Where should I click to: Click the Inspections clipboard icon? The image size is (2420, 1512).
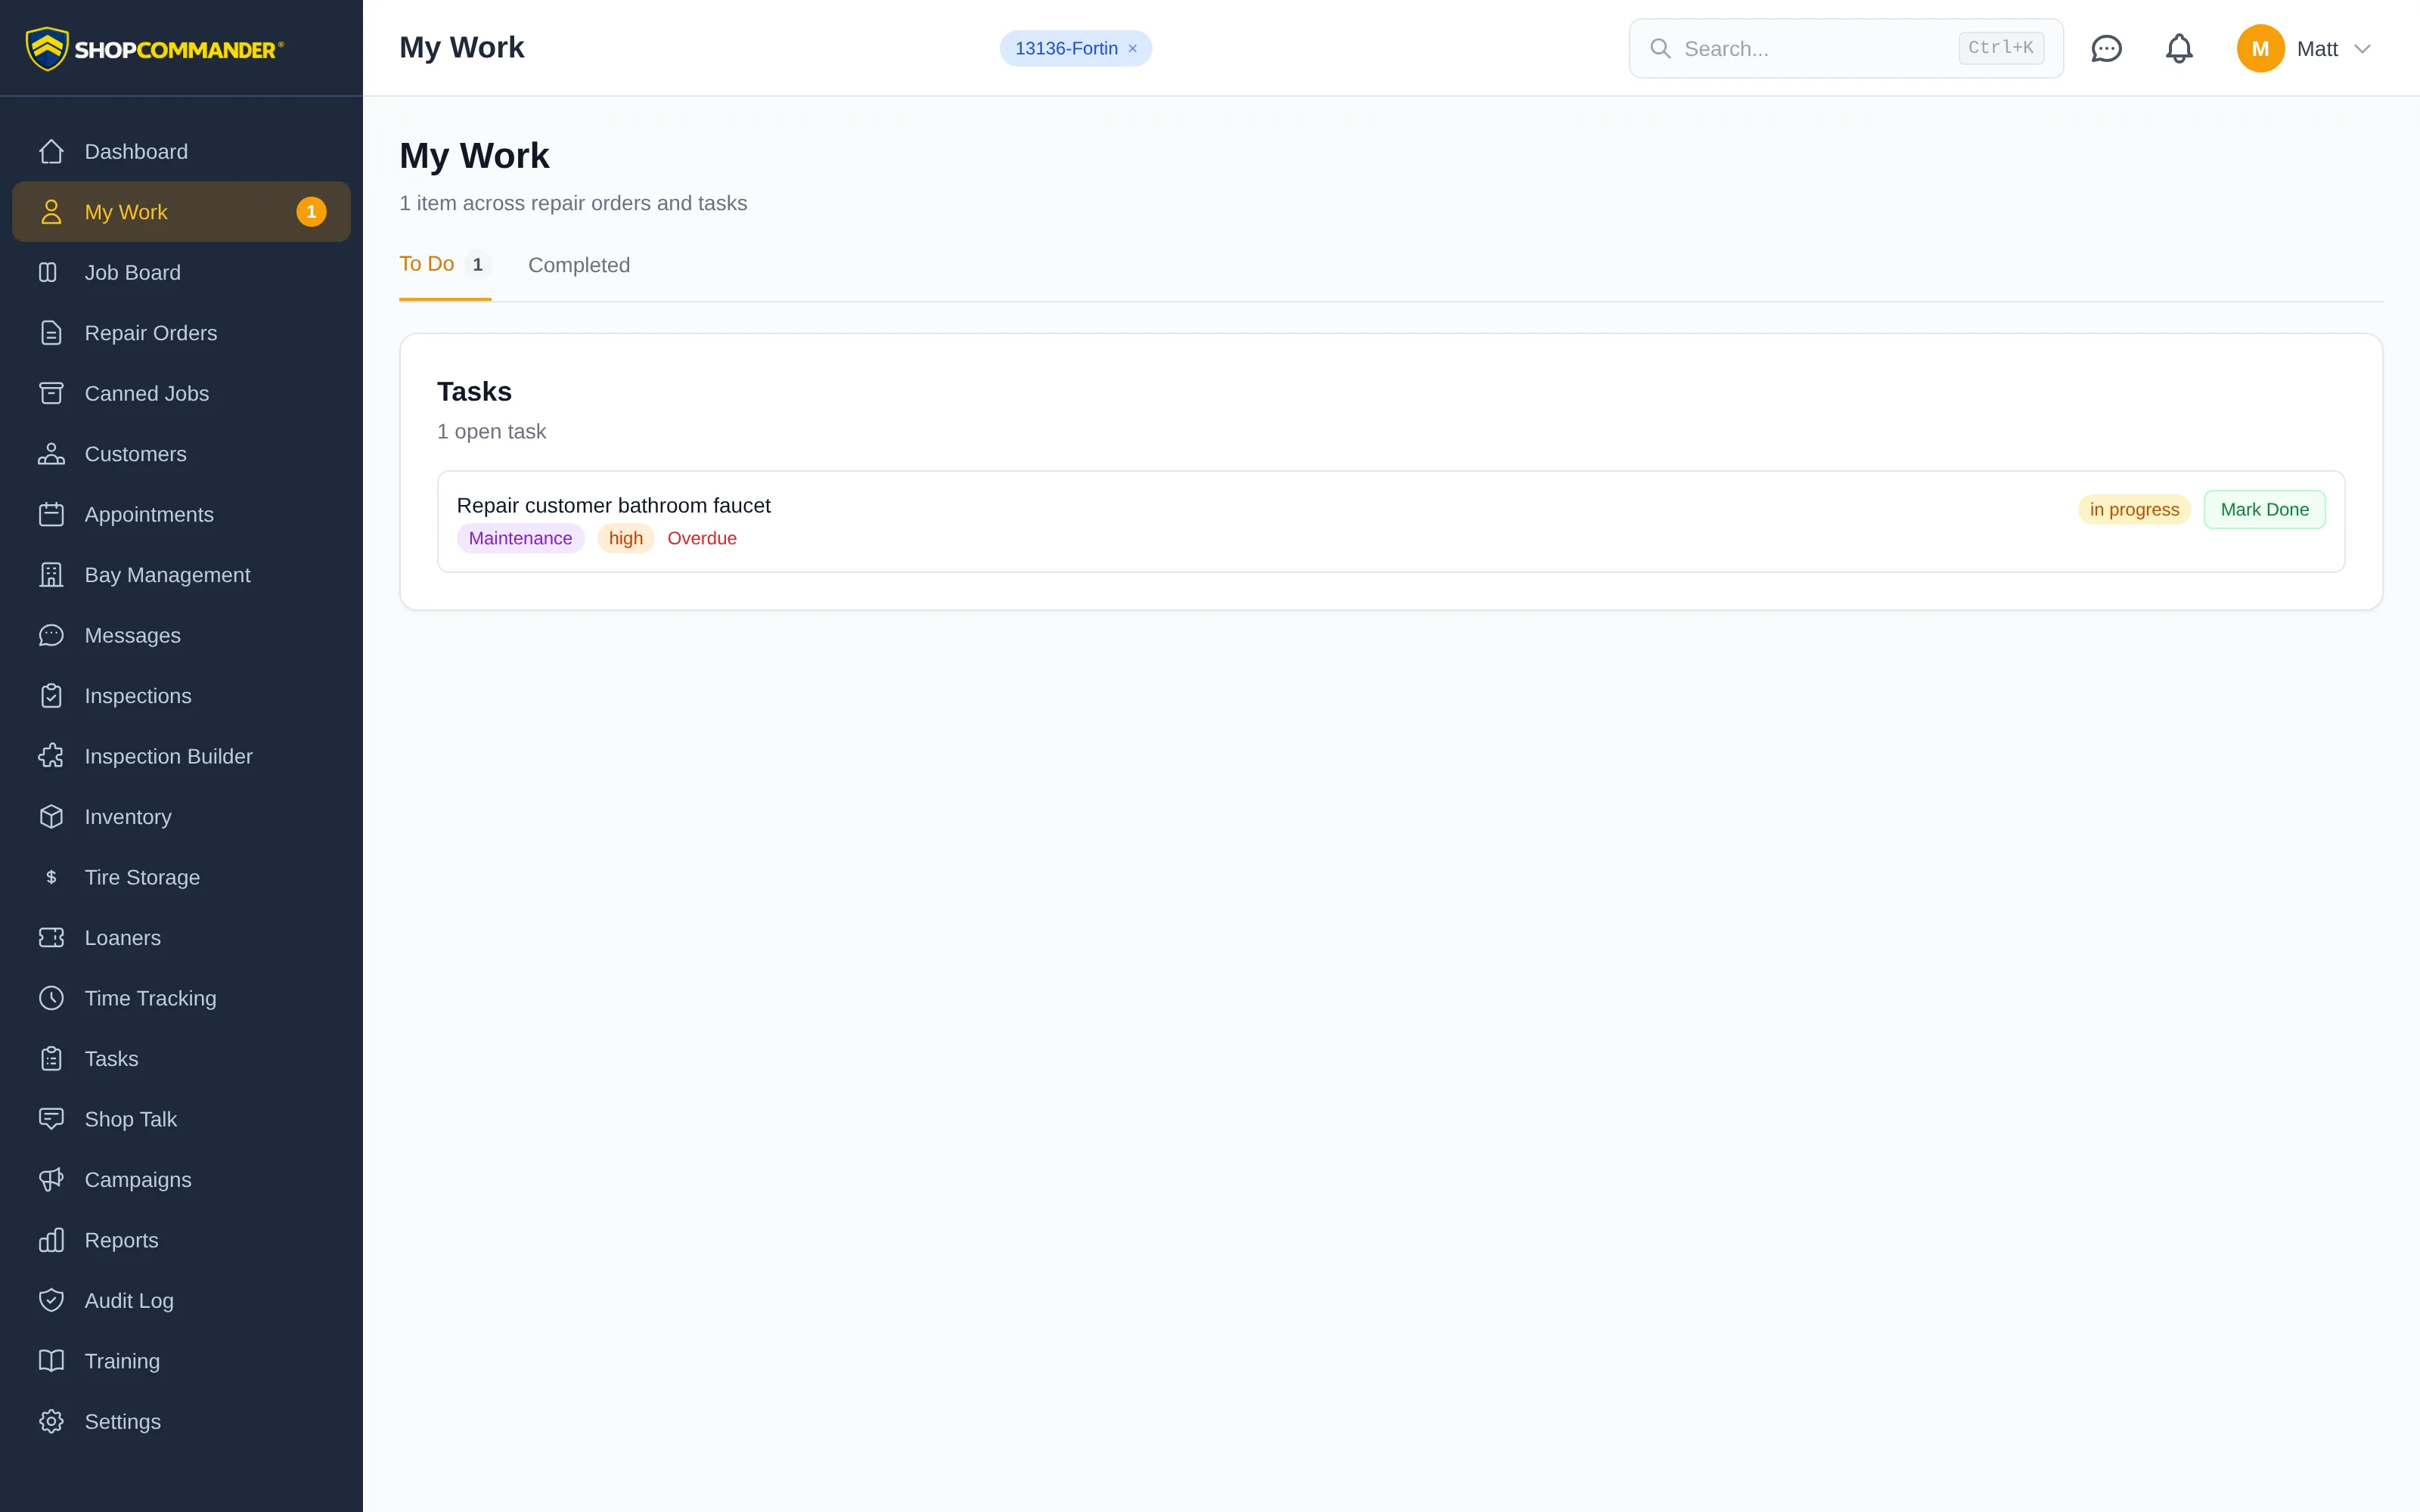[51, 696]
